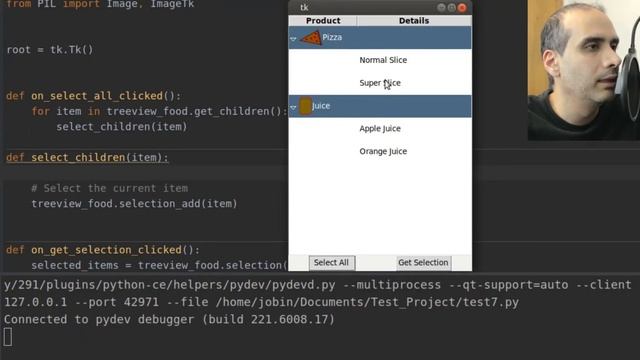Click 'select_children(item)' call line in the editor

coord(122,127)
